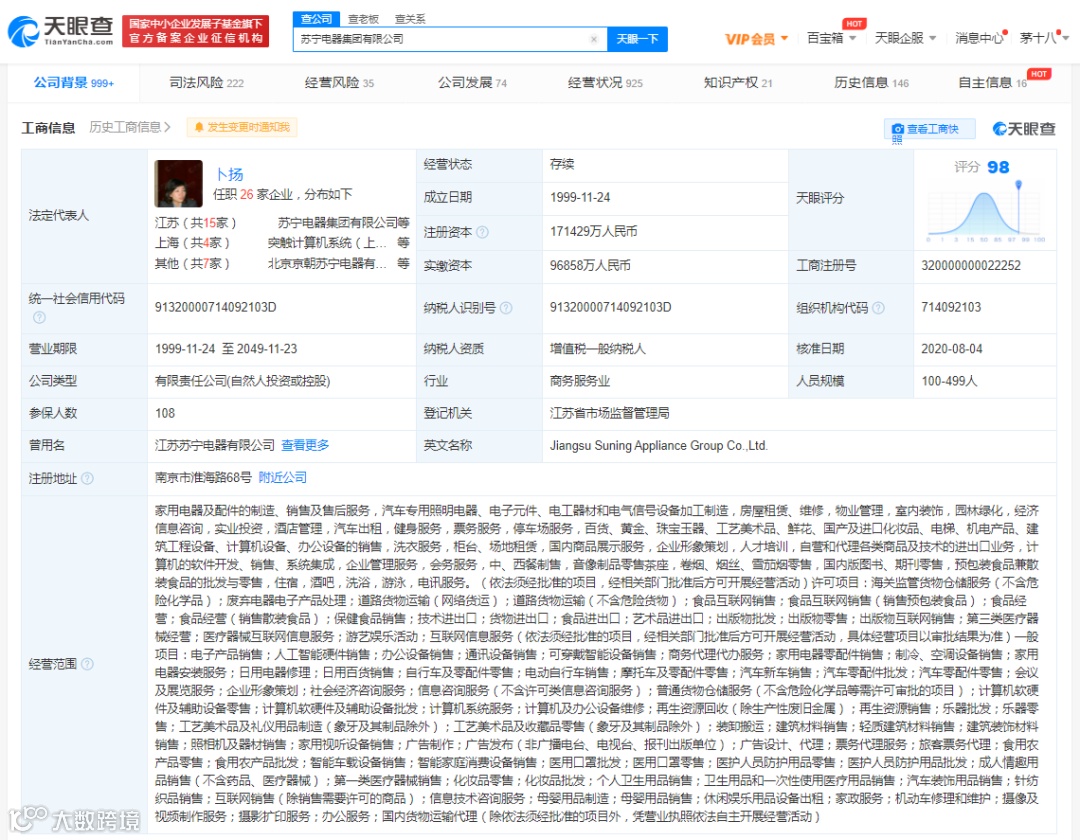This screenshot has height=840, width=1080.
Task: Expand the 天眼企服 dropdown
Action: click(905, 38)
